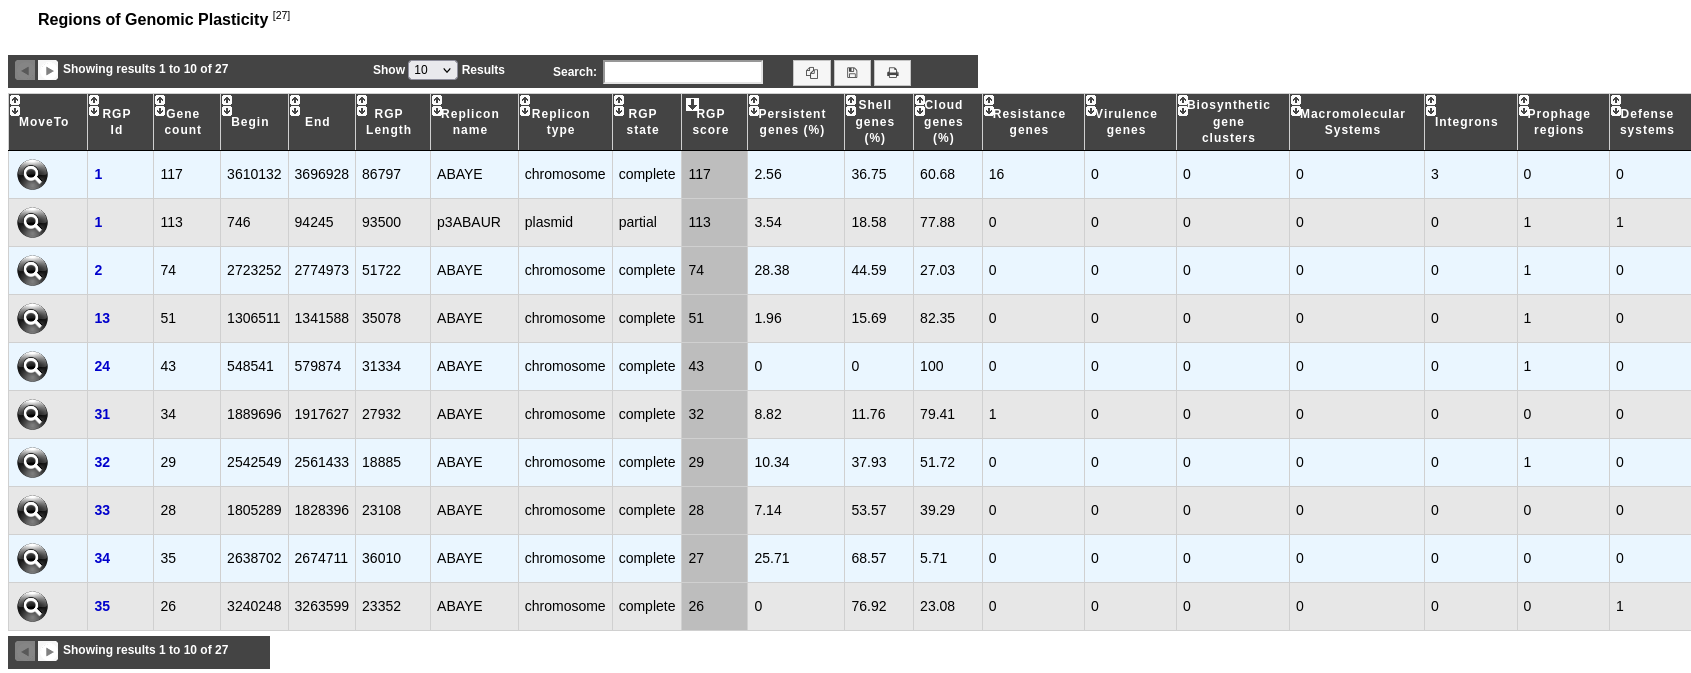Click MoveTo magnifier for RGP 34 row
The width and height of the screenshot is (1691, 673).
coord(32,559)
